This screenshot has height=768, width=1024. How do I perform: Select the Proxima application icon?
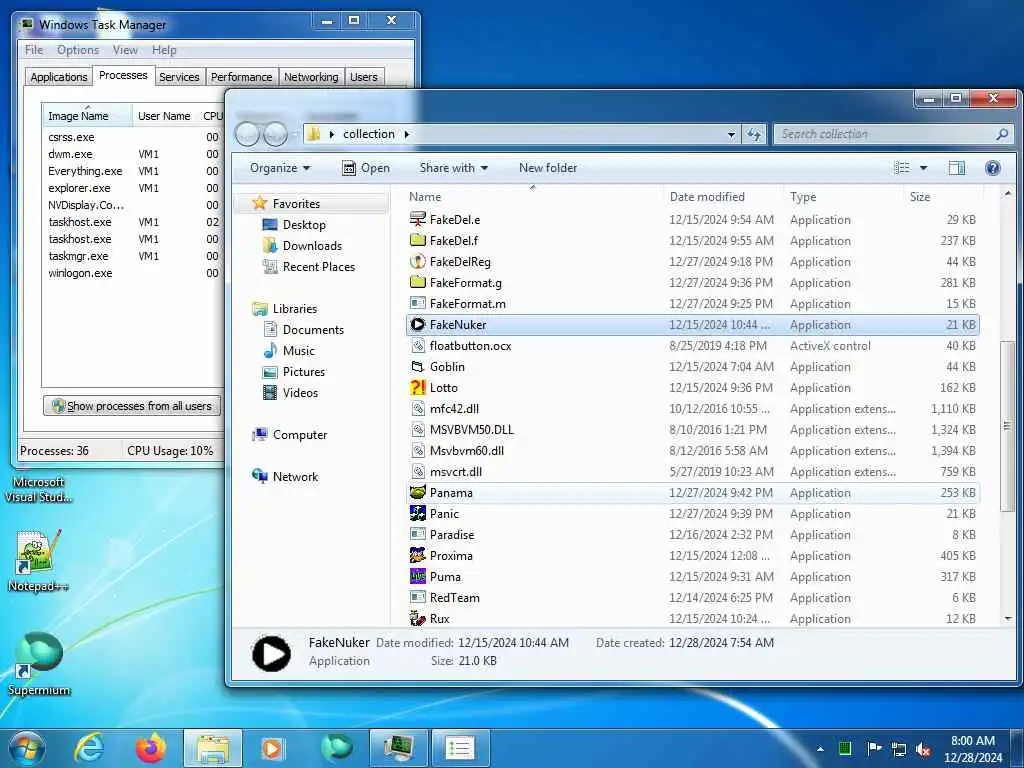pyautogui.click(x=417, y=555)
